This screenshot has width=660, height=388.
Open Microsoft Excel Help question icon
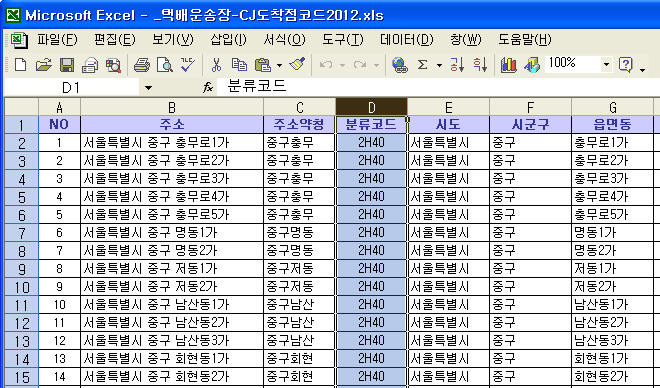pyautogui.click(x=625, y=65)
